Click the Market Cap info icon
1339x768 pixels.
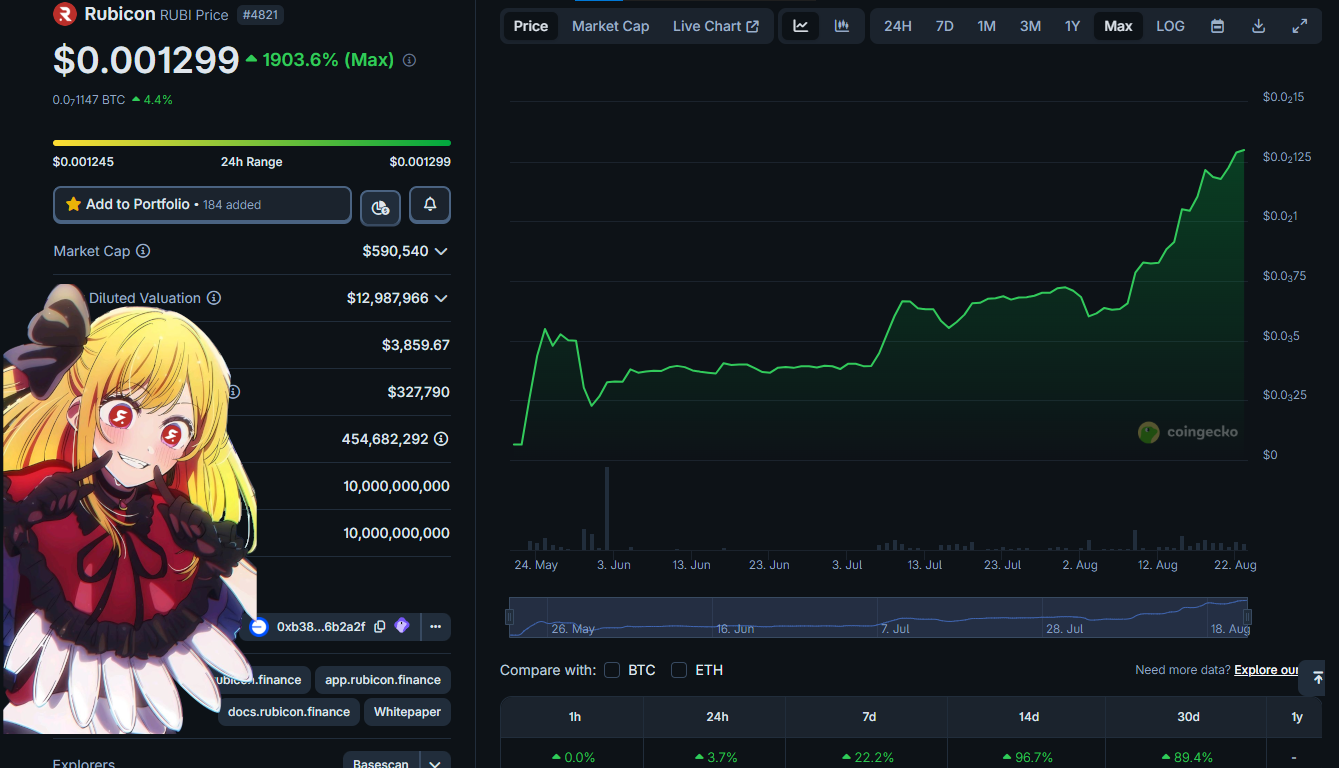143,251
